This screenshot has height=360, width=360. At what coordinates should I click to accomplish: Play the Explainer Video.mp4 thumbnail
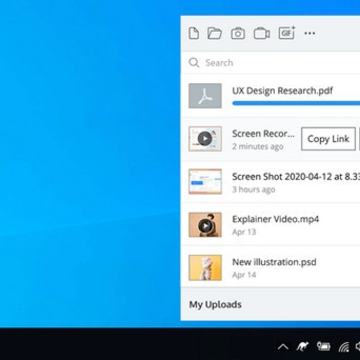point(205,225)
